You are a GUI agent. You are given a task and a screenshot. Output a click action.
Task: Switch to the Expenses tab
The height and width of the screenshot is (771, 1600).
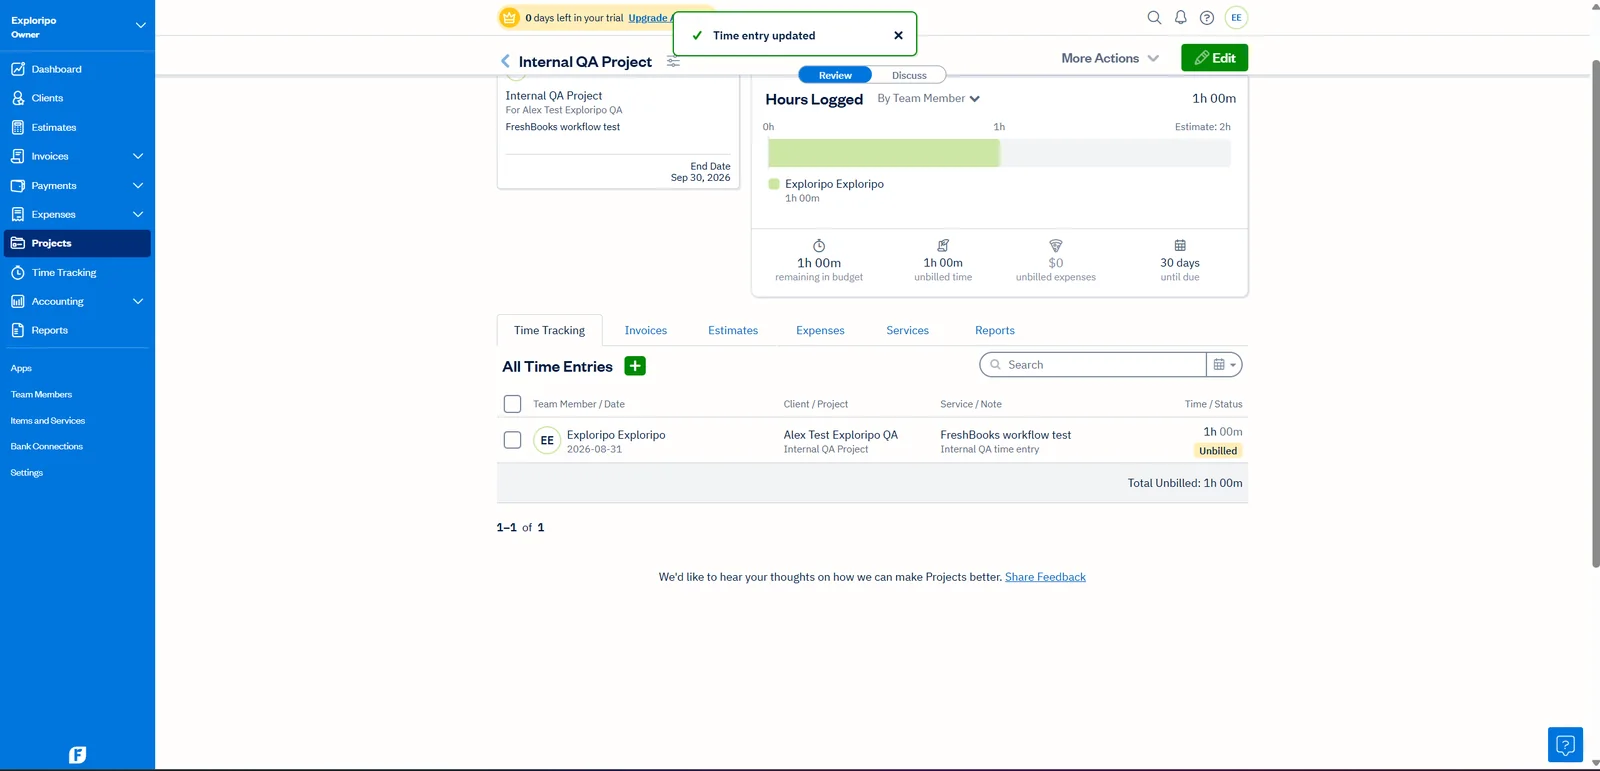click(820, 330)
